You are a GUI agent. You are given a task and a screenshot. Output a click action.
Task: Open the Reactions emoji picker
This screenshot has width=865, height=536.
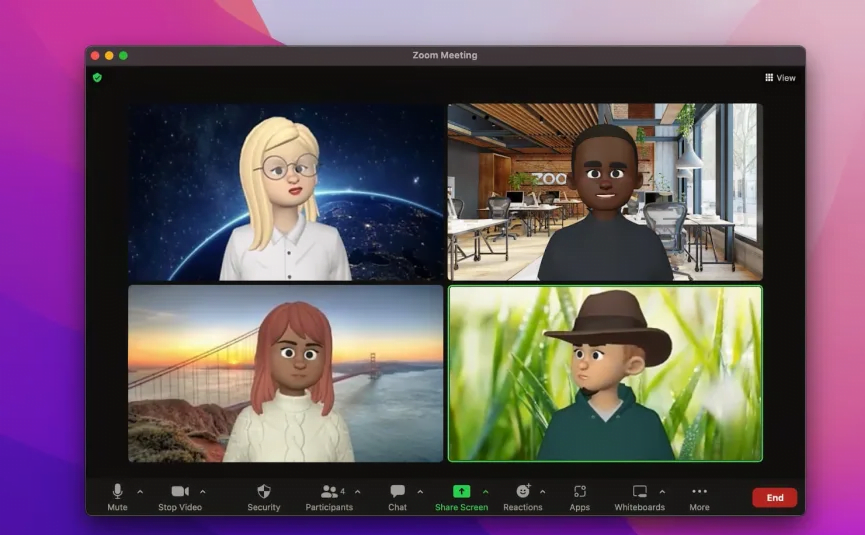(x=523, y=492)
